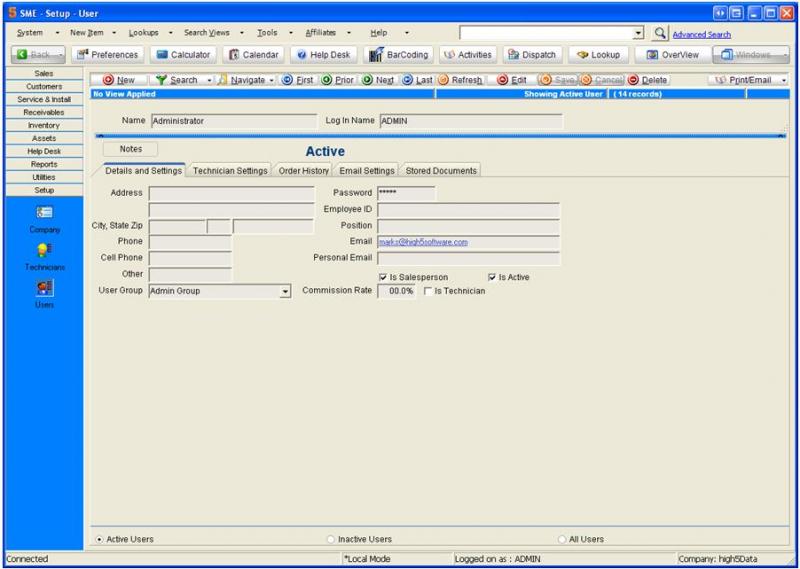
Task: Open the Users setup icon
Action: tap(44, 294)
